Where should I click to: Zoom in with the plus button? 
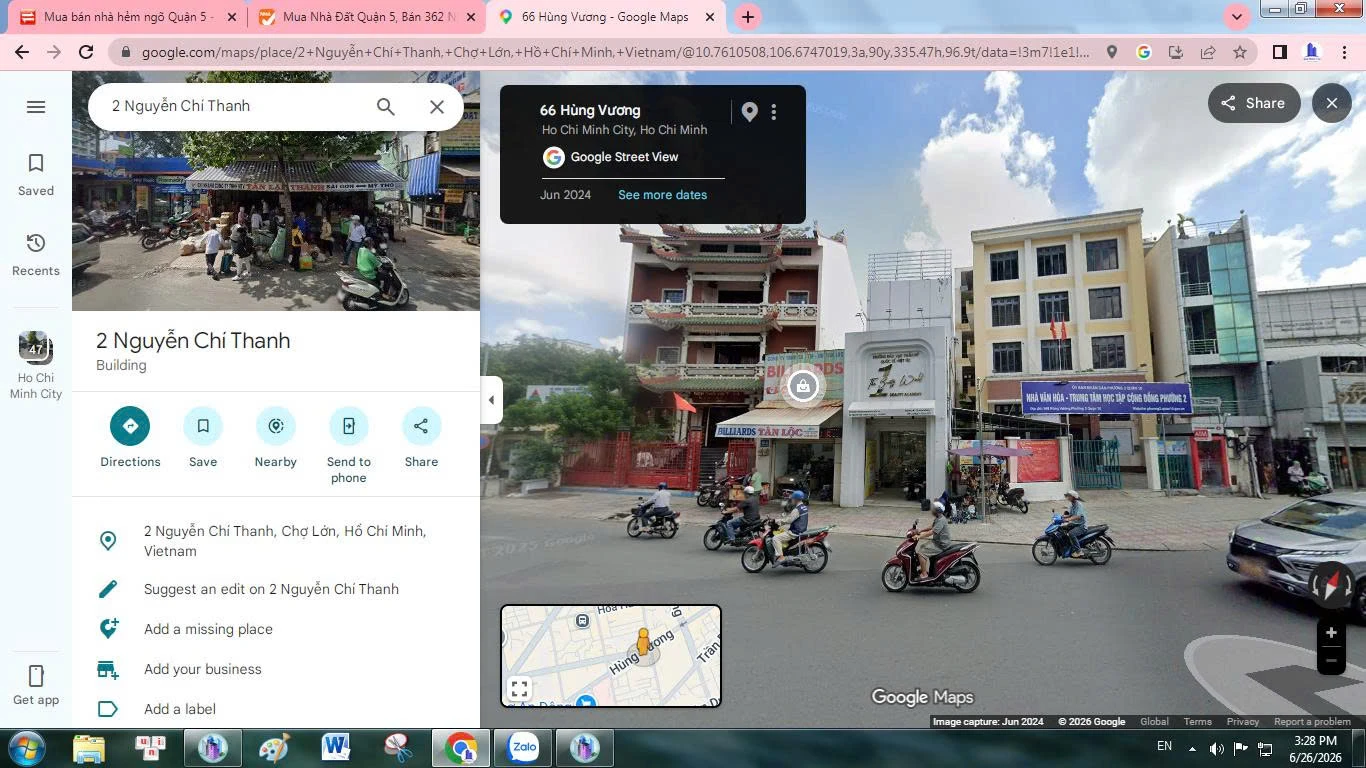click(1331, 632)
